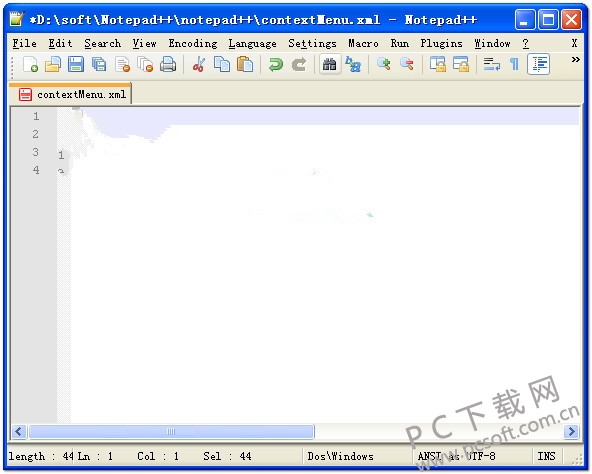Image resolution: width=592 pixels, height=474 pixels.
Task: Click the horizontal scrollbar thumb
Action: point(171,431)
